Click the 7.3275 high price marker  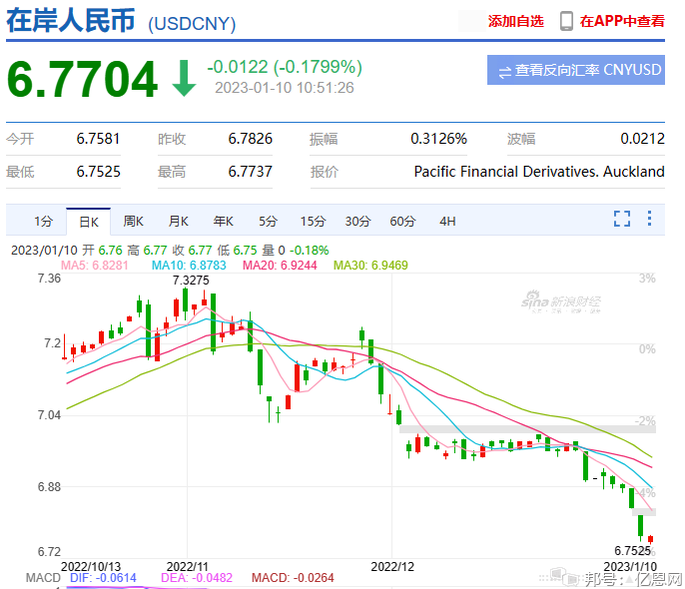(191, 280)
